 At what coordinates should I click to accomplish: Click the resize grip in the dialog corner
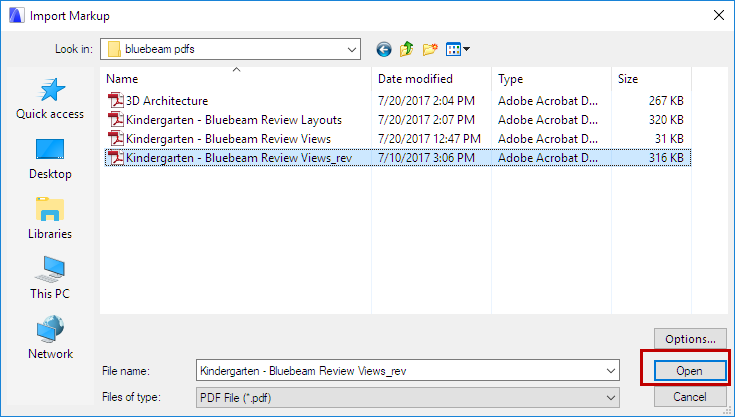728,410
